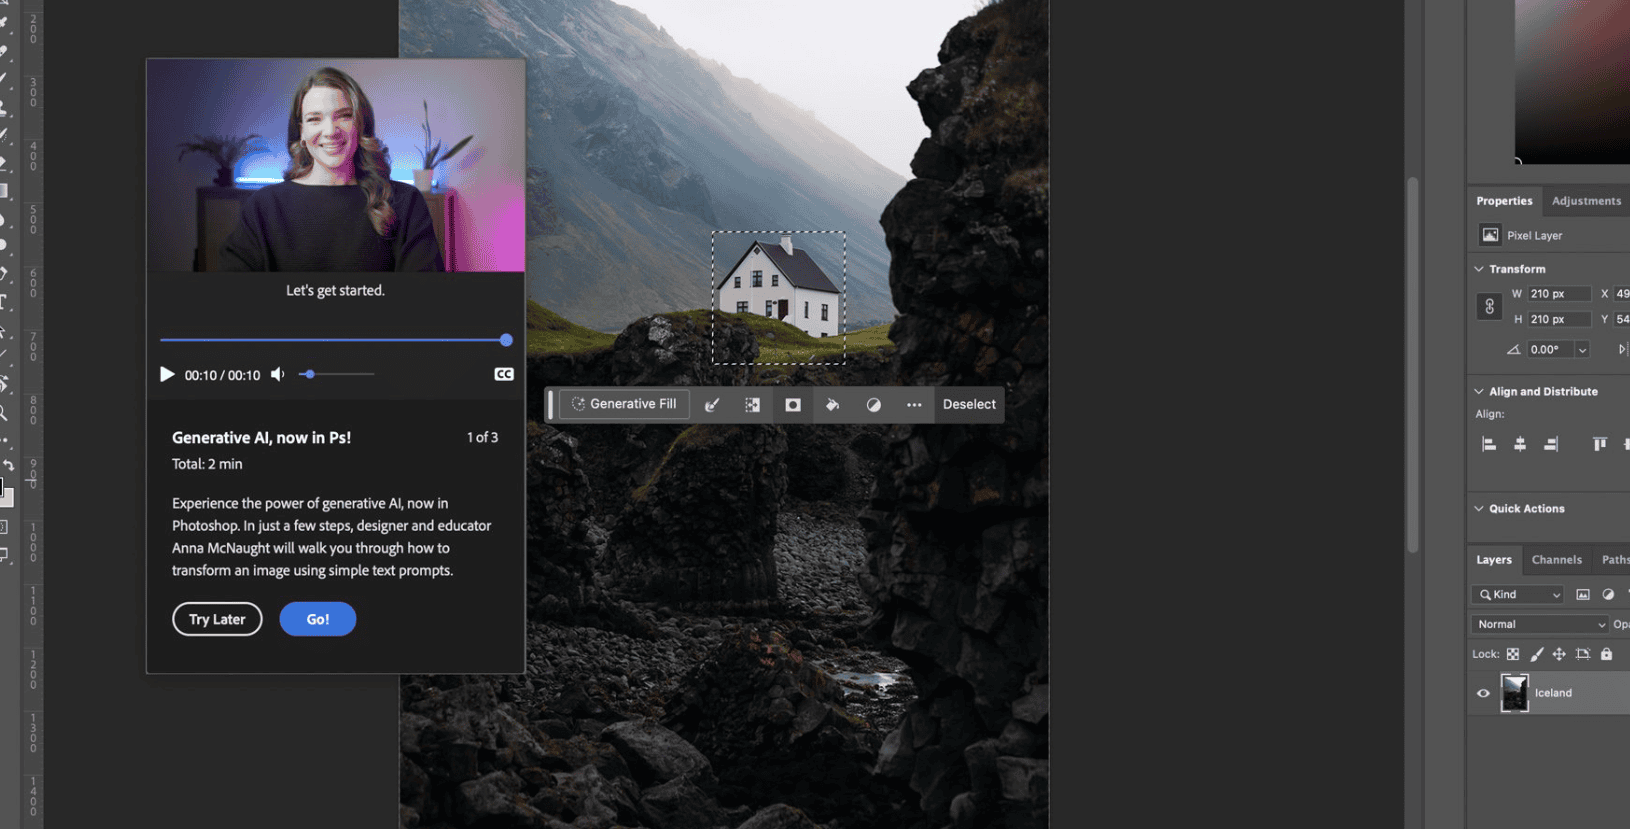Create mask from selection icon
The height and width of the screenshot is (829, 1630).
793,405
